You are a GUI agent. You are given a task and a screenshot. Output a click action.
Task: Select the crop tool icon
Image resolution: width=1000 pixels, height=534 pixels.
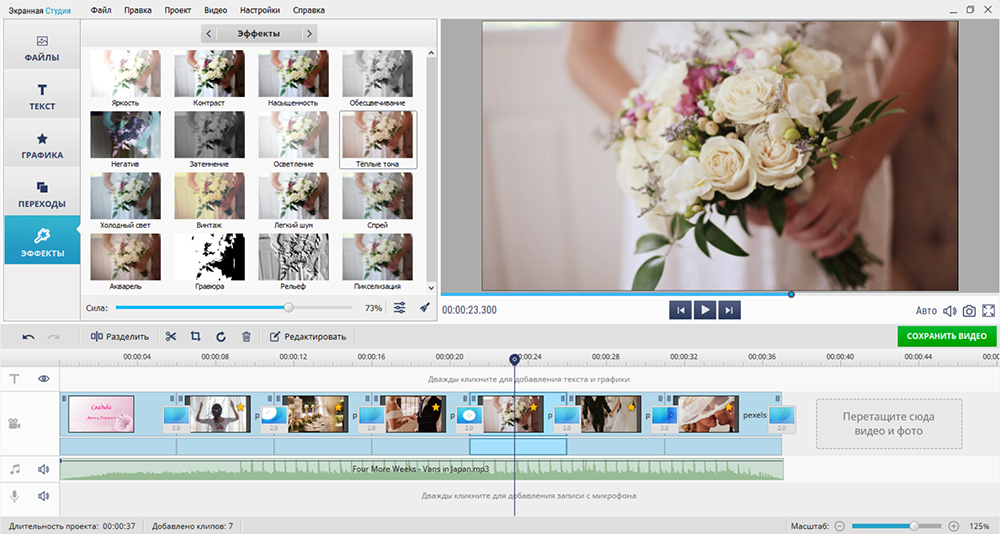point(195,337)
